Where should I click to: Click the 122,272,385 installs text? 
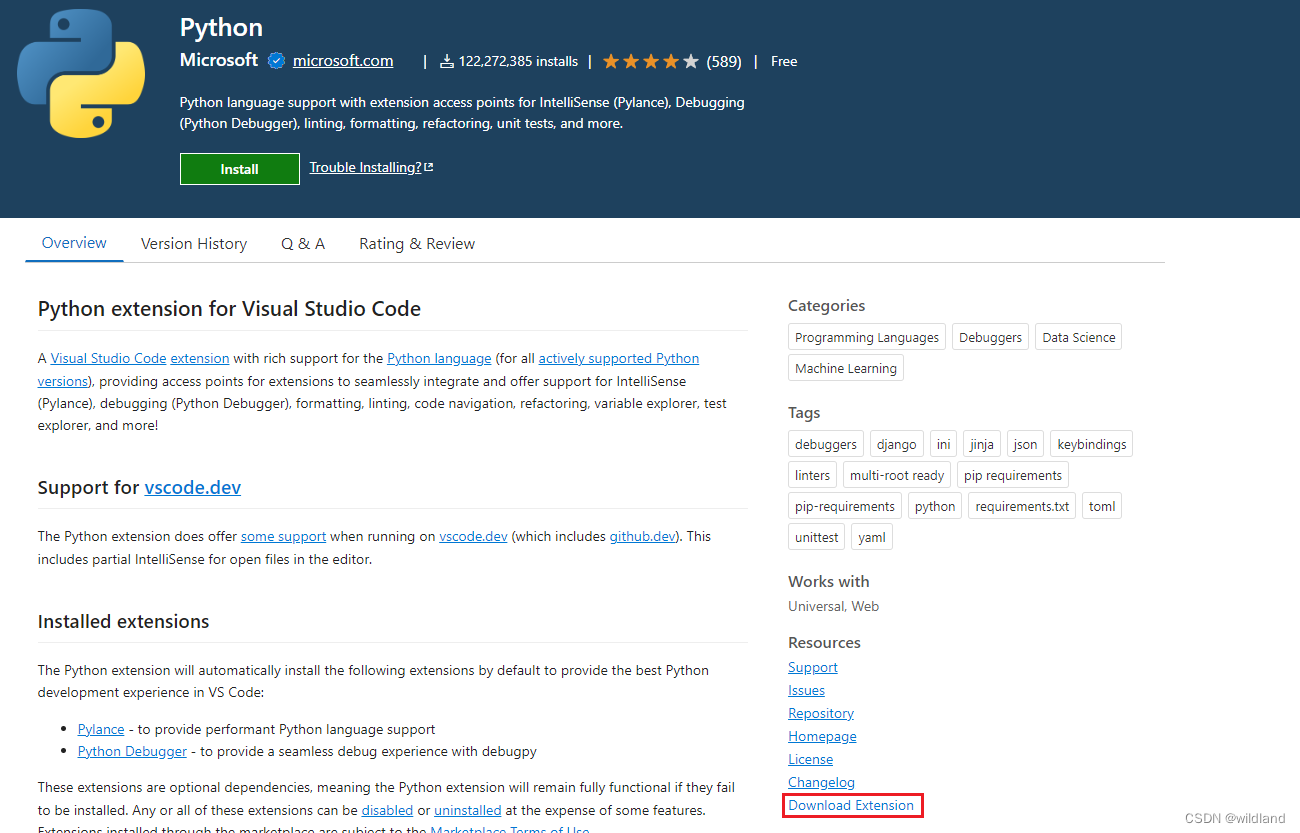pos(518,61)
